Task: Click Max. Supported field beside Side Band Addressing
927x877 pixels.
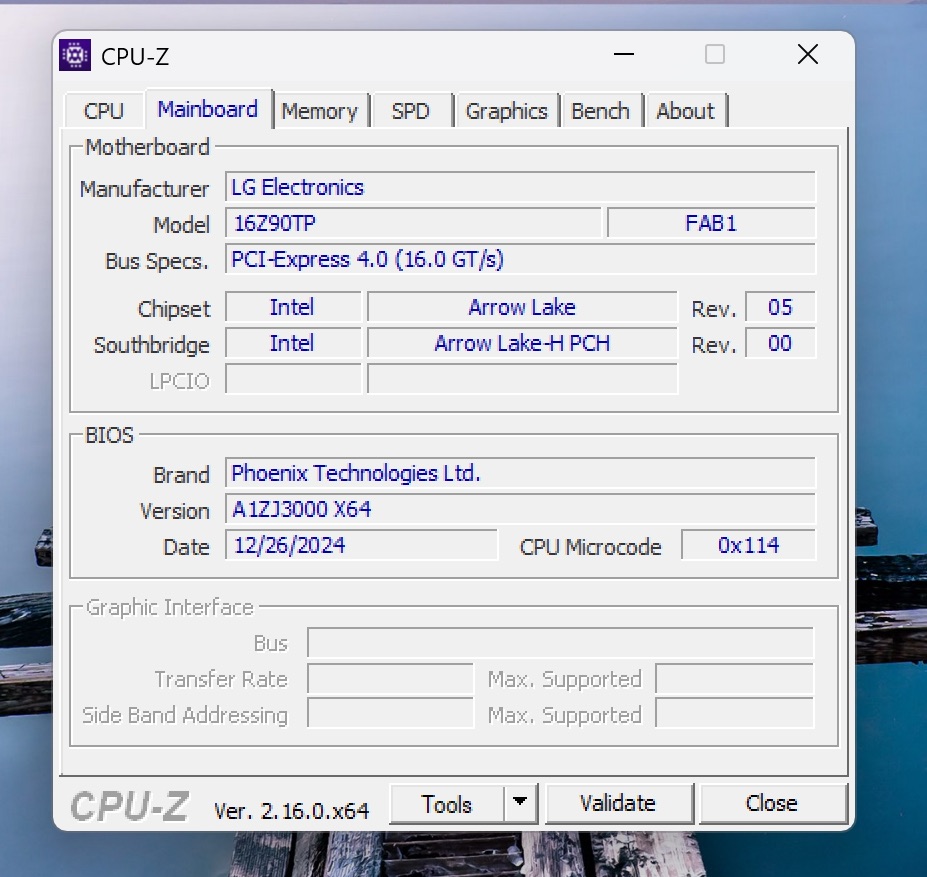Action: pos(735,714)
